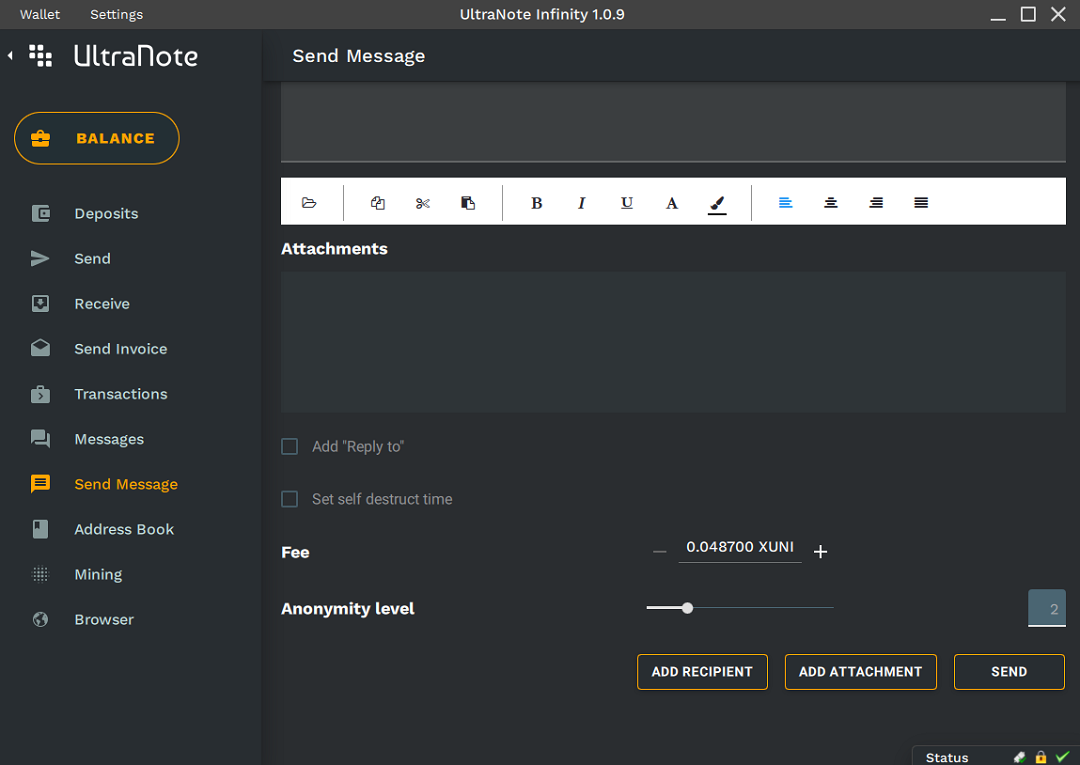Align message text right

876,202
